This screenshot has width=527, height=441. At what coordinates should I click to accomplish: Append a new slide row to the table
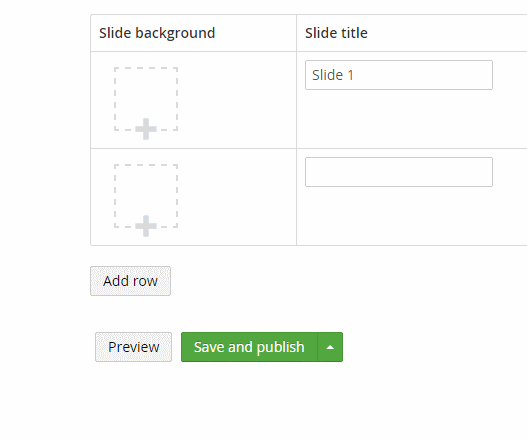click(x=130, y=281)
